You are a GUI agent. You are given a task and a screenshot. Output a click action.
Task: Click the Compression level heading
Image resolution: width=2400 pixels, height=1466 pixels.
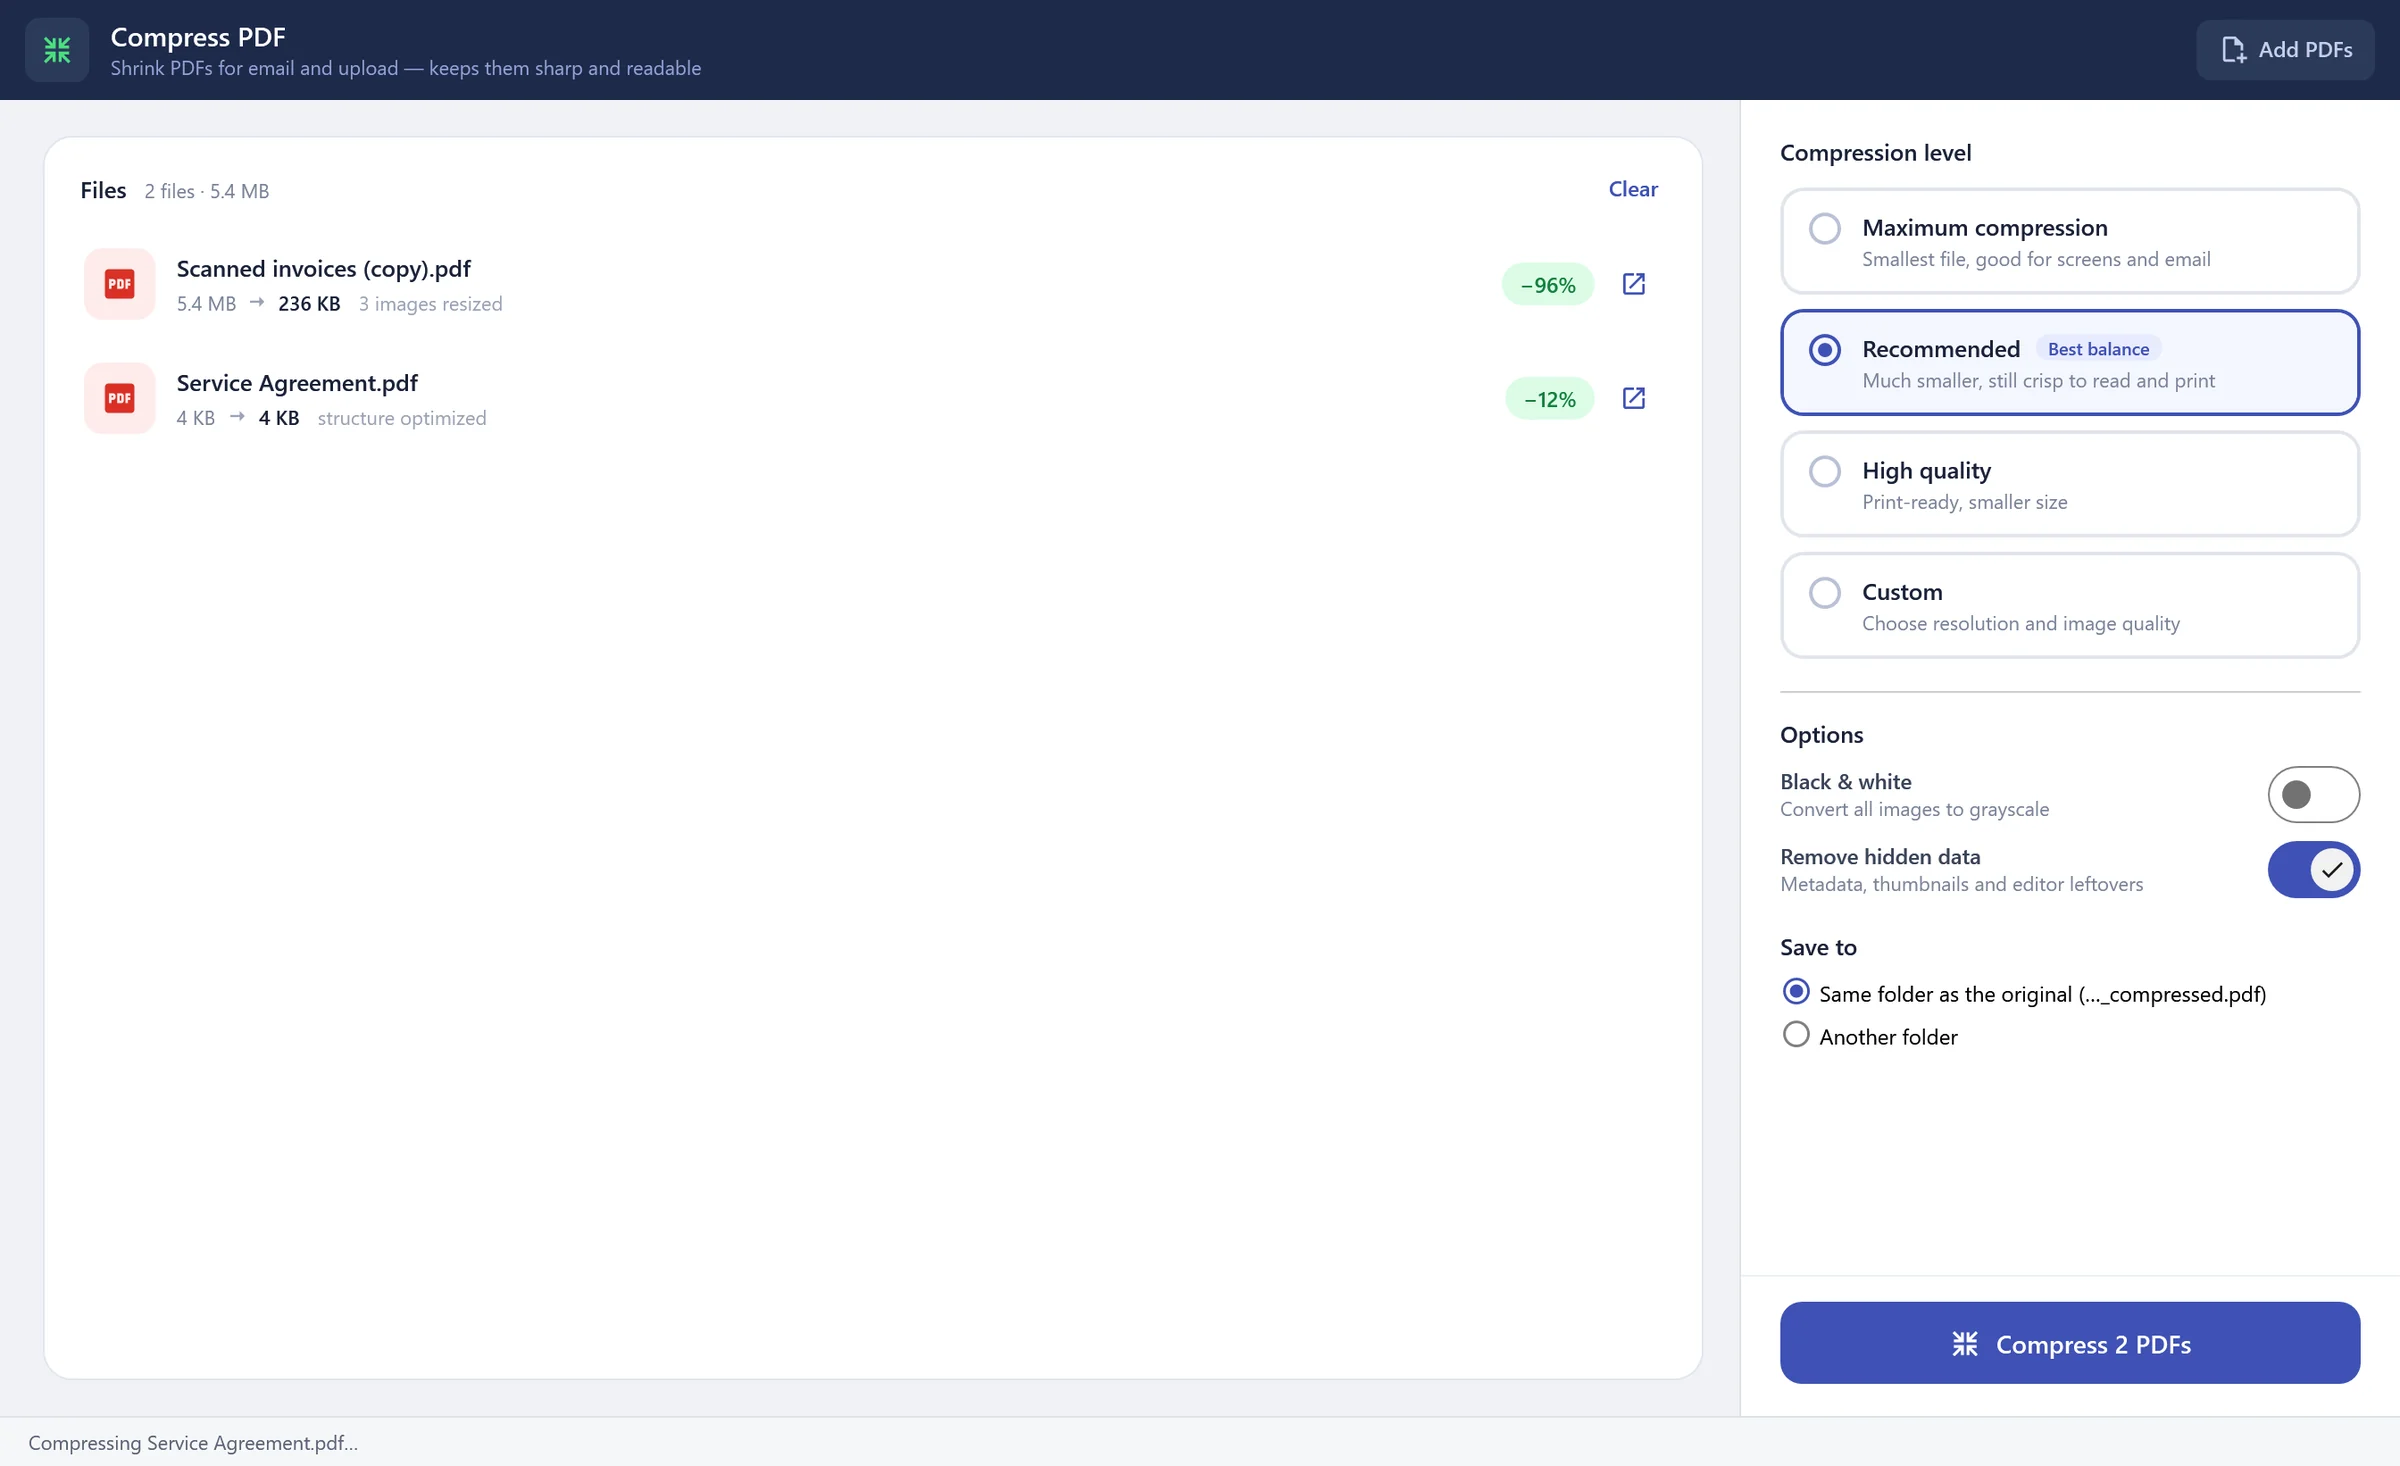1875,153
